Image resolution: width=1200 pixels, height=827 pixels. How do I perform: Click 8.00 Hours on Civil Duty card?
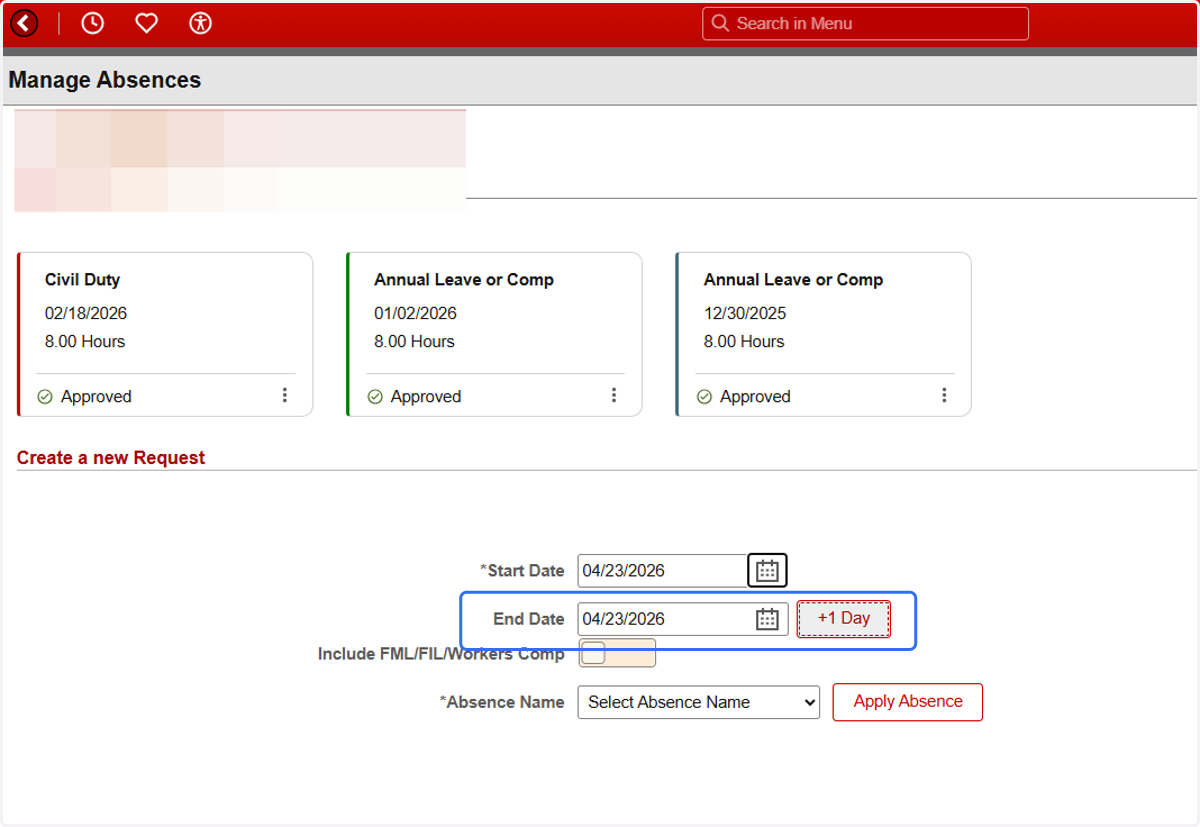pyautogui.click(x=85, y=341)
